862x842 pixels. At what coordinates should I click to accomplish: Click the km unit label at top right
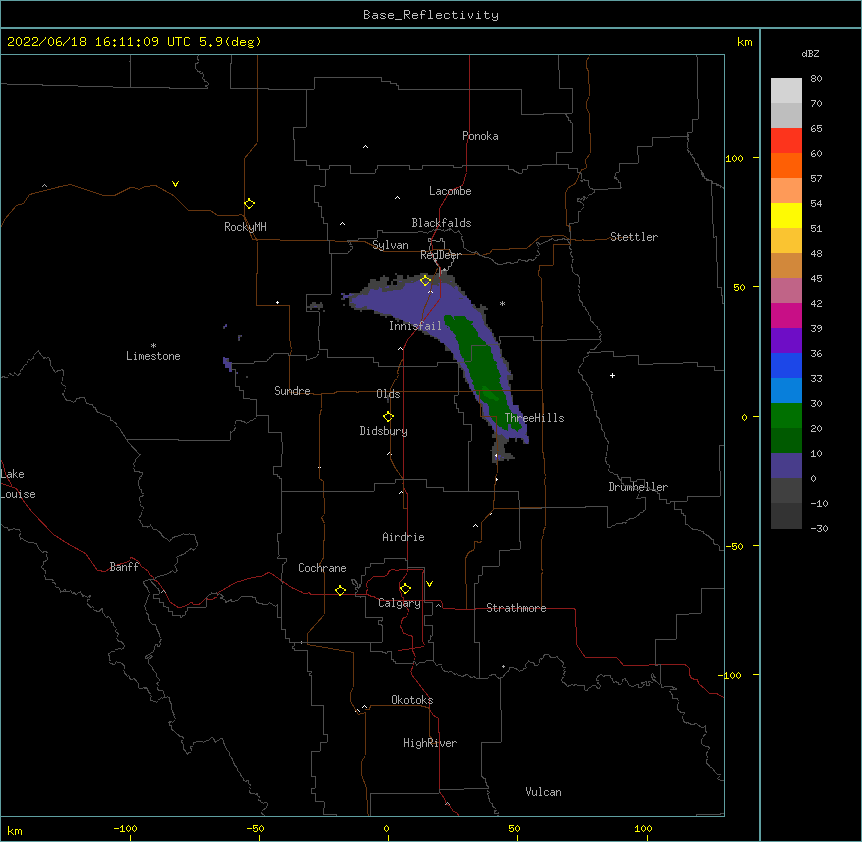click(x=744, y=42)
